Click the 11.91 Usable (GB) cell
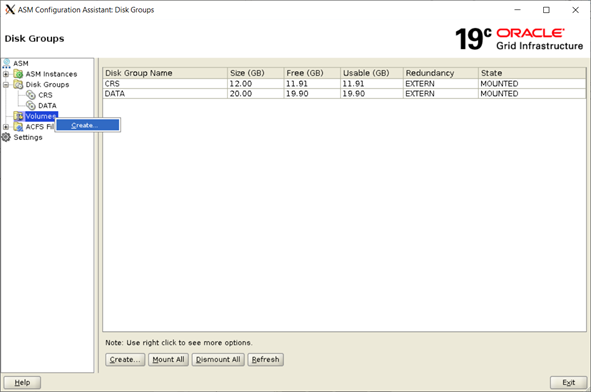 click(x=372, y=83)
